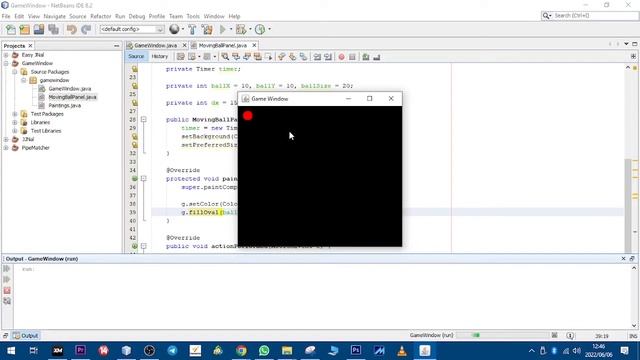Open Chrome from the taskbar

click(241, 351)
